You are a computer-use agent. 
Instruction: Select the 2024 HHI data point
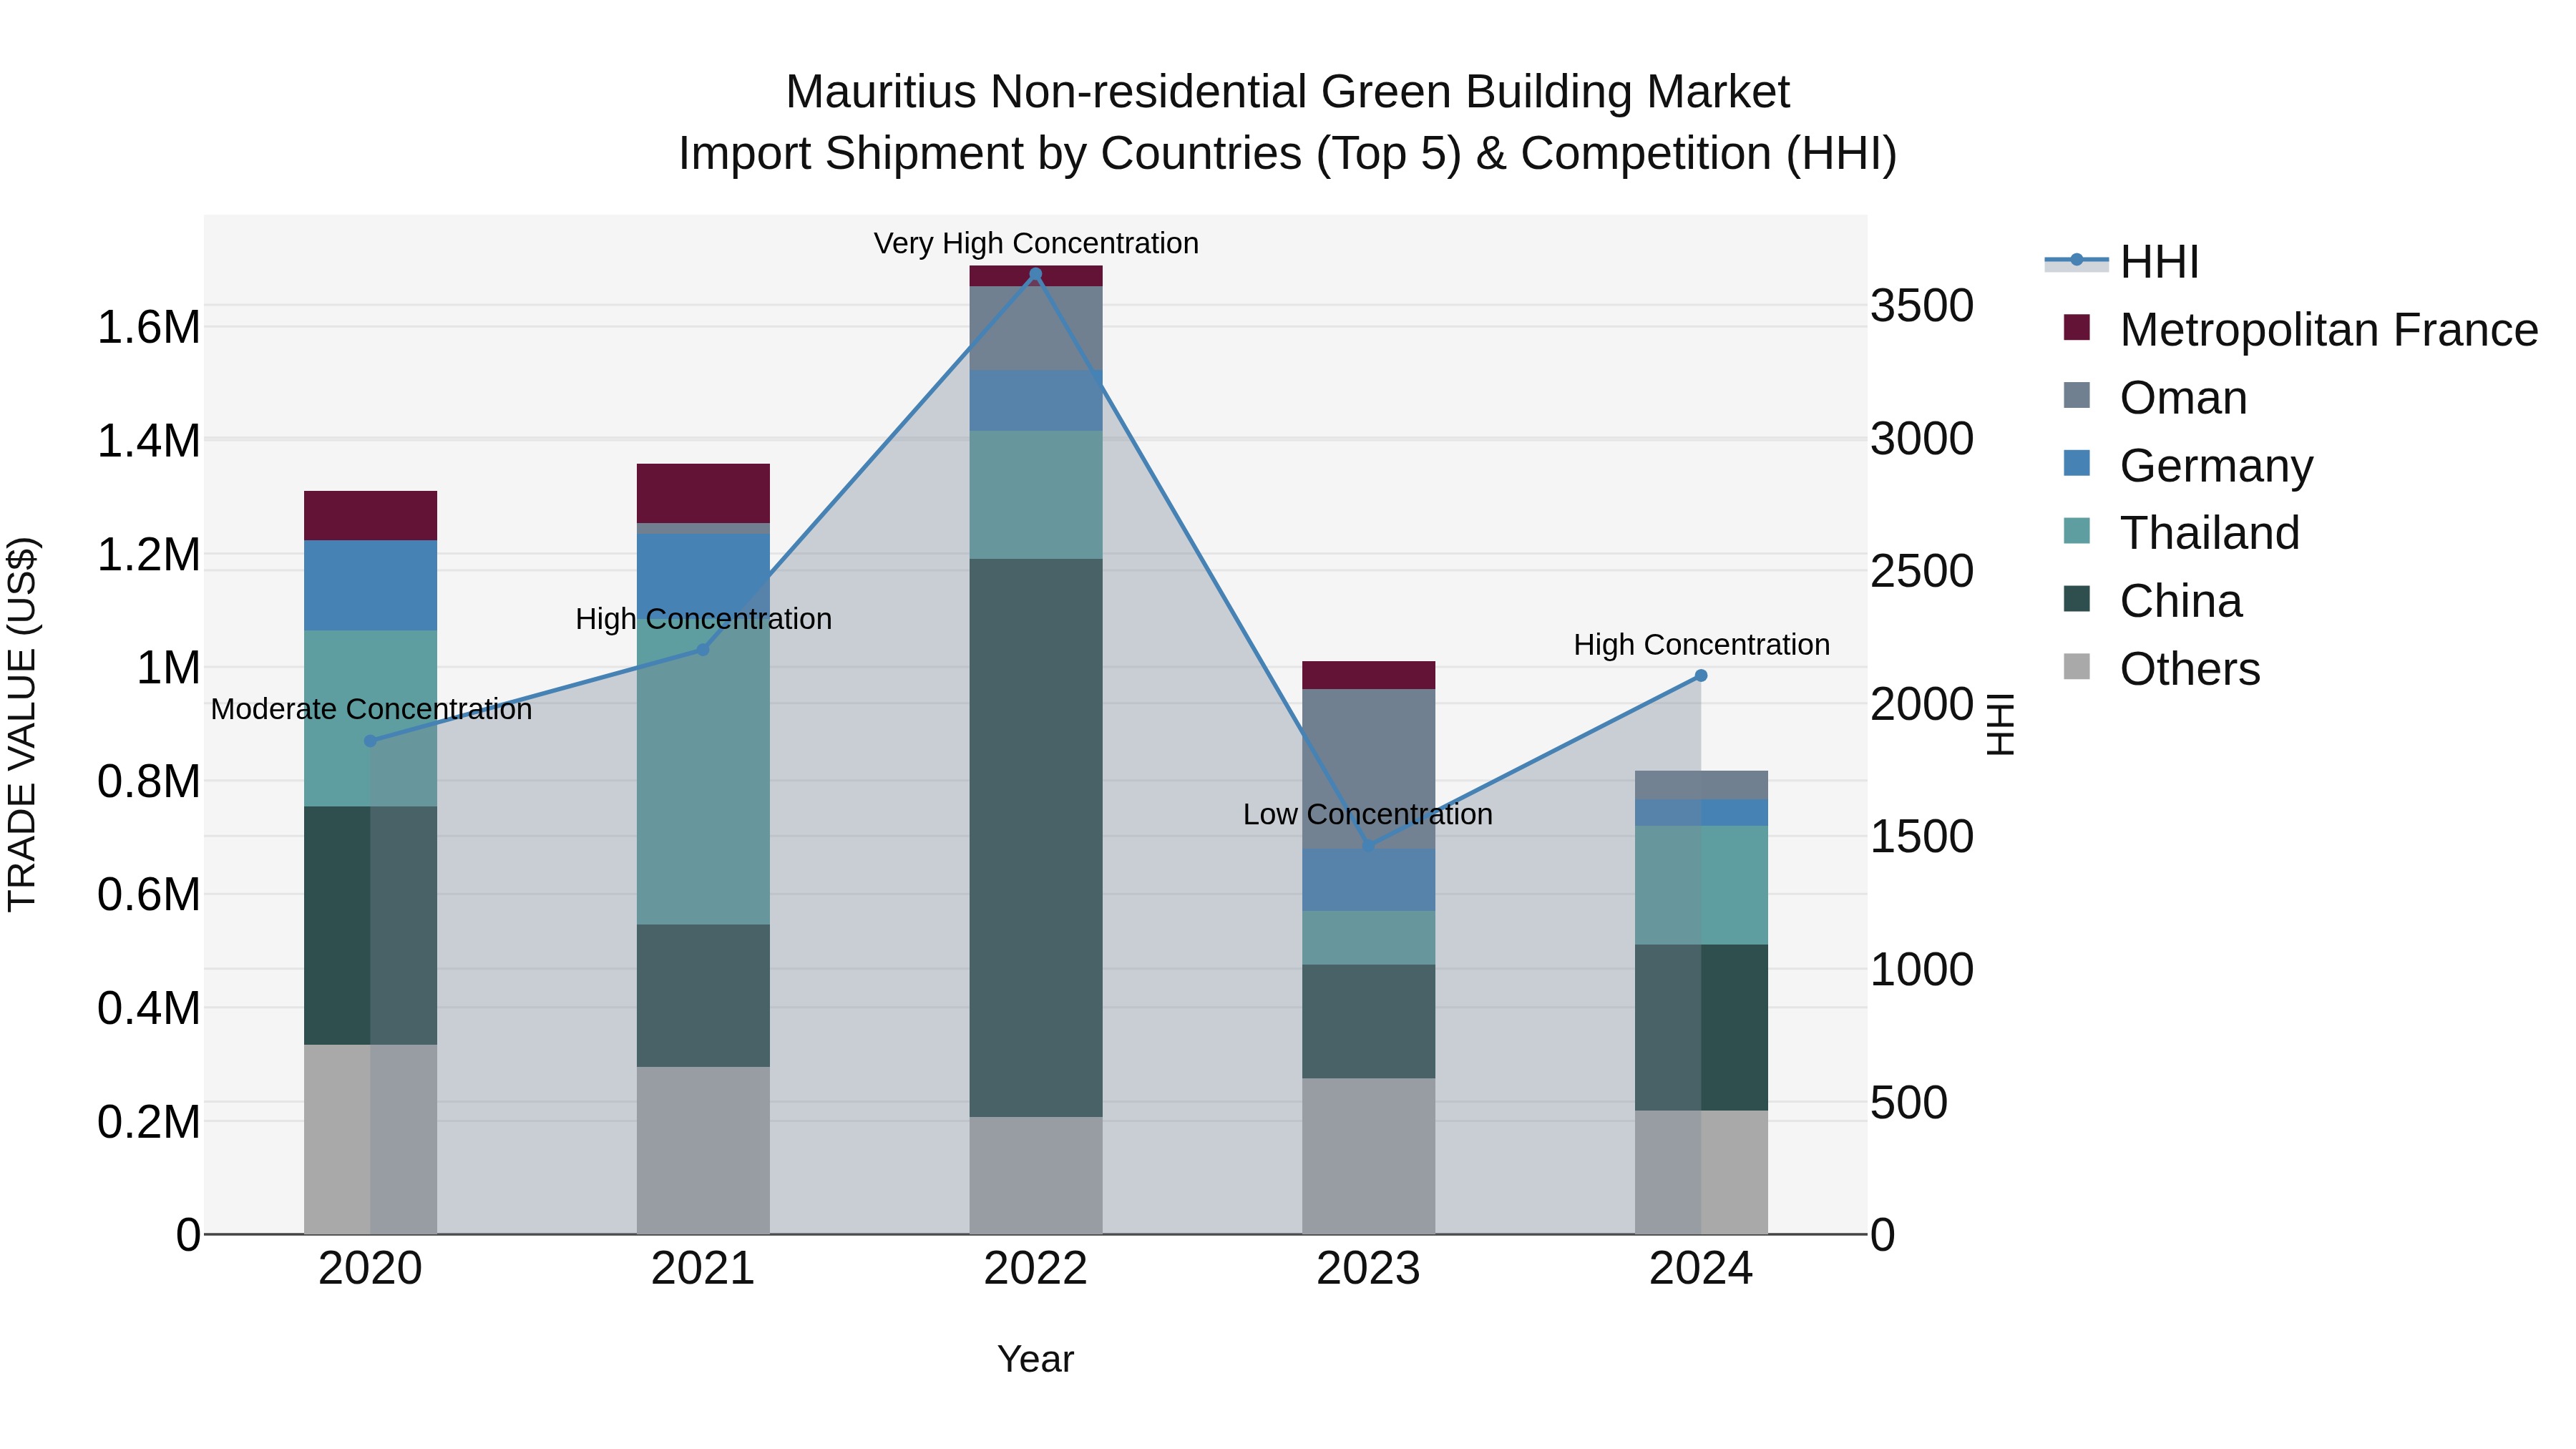click(x=1701, y=676)
